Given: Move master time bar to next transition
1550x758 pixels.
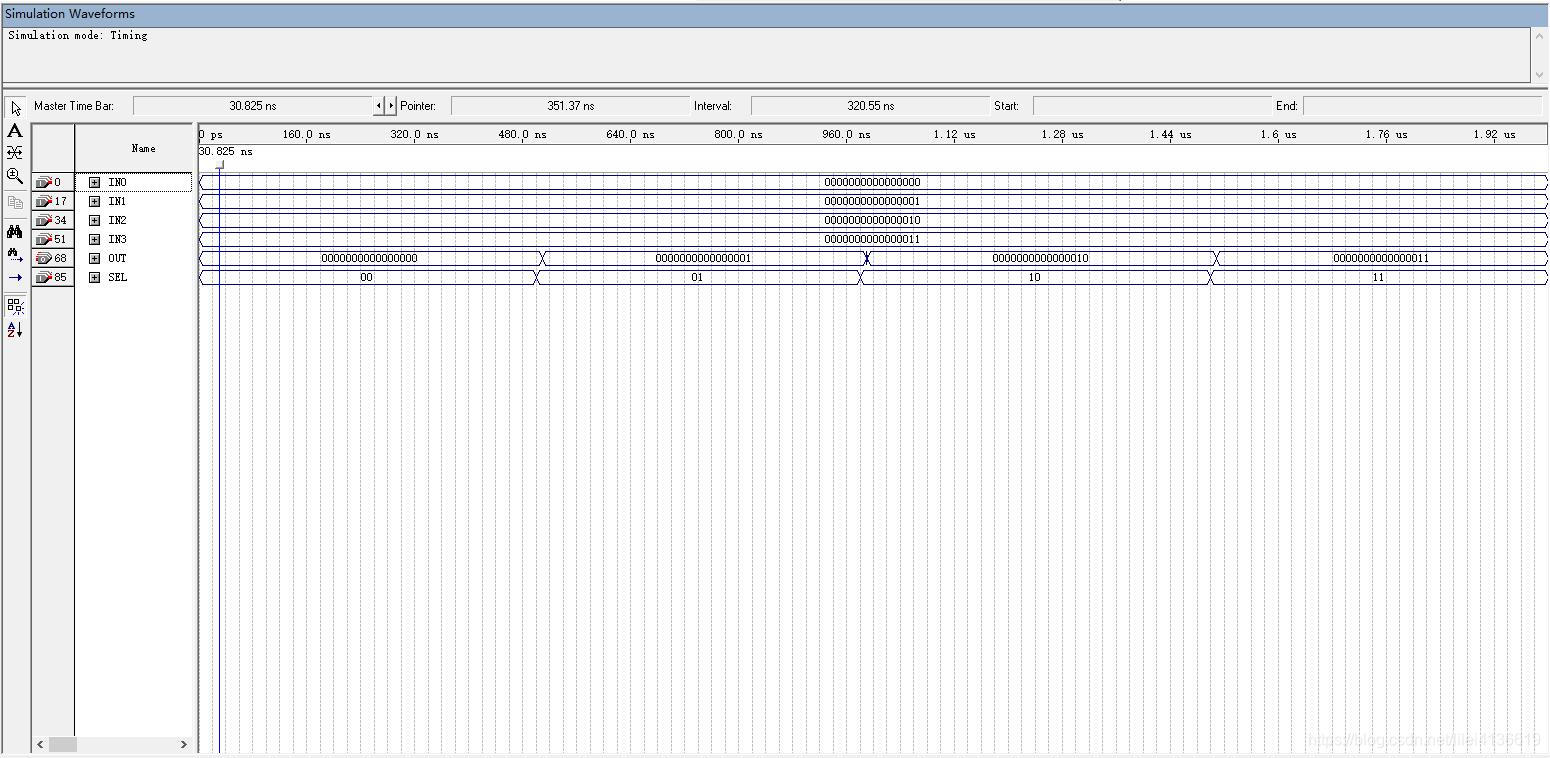Looking at the screenshot, I should click(x=391, y=106).
